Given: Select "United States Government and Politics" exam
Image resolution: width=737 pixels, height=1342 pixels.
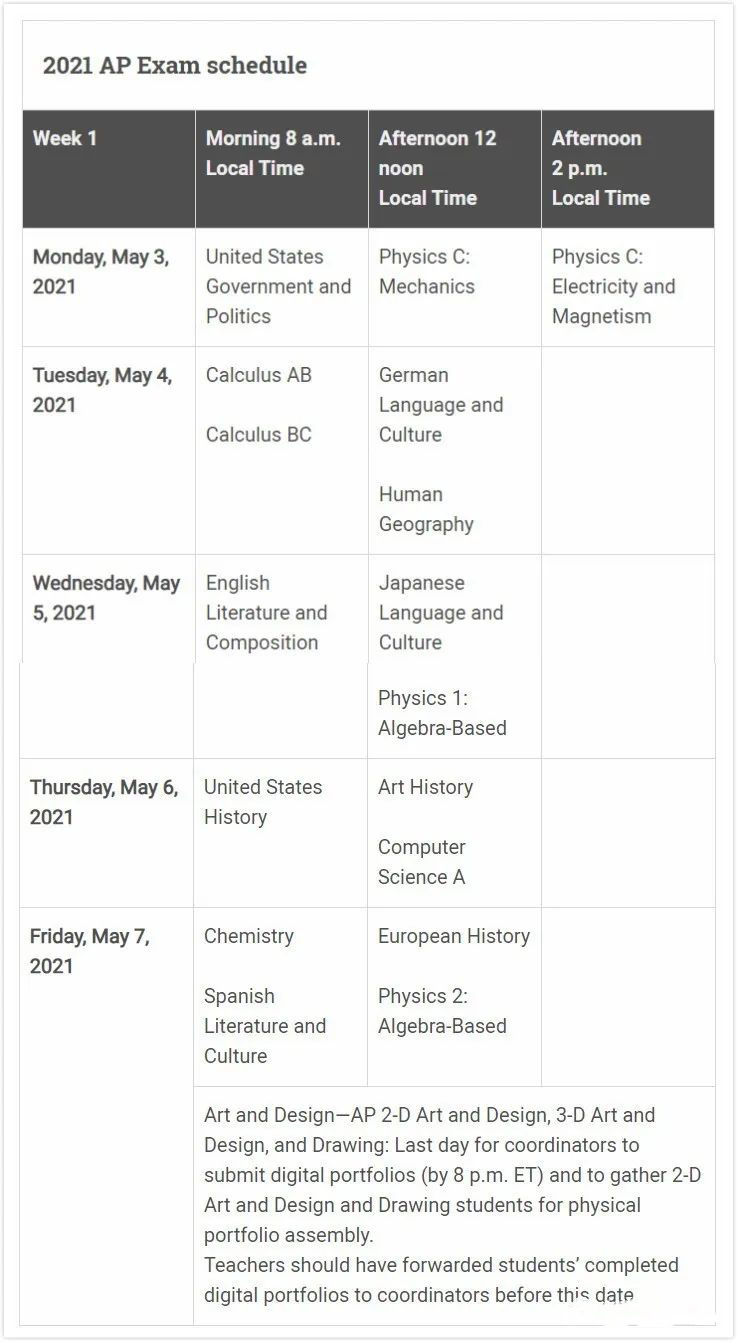Looking at the screenshot, I should coord(278,286).
